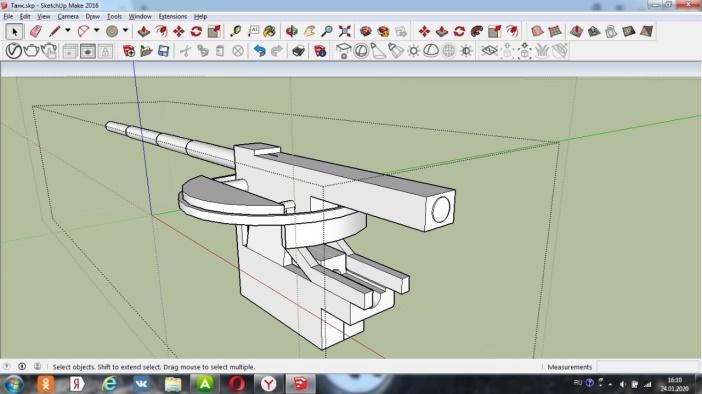Viewport: 702px width, 394px height.
Task: Open Opera from the Windows taskbar
Action: (237, 384)
